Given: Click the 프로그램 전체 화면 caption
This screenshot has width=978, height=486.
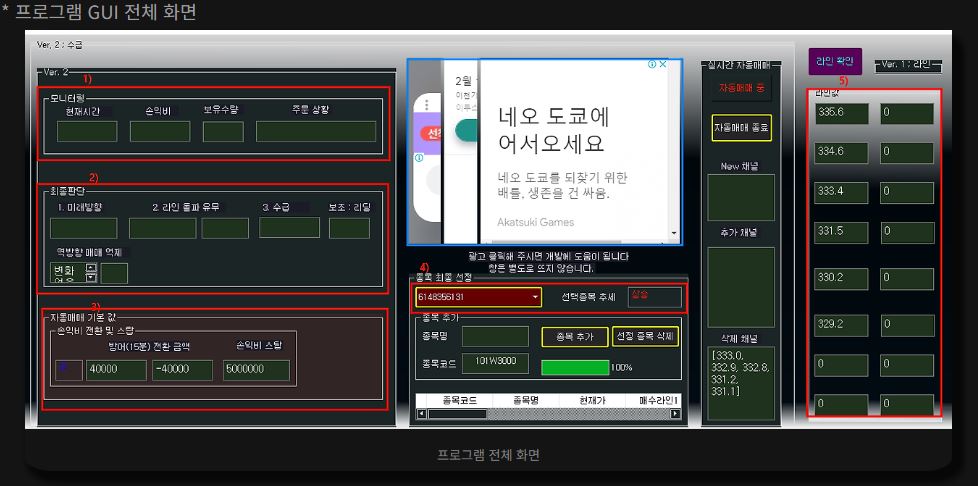Looking at the screenshot, I should (x=488, y=455).
